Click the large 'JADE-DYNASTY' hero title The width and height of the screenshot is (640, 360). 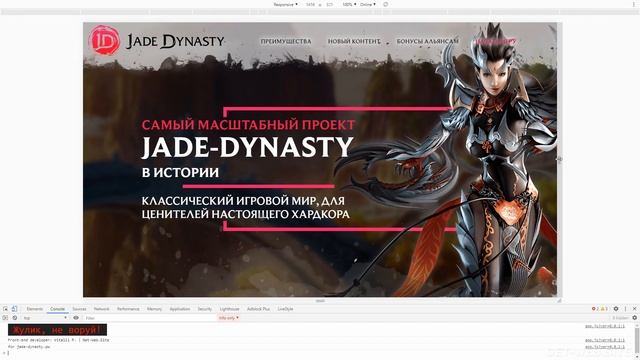(x=247, y=147)
